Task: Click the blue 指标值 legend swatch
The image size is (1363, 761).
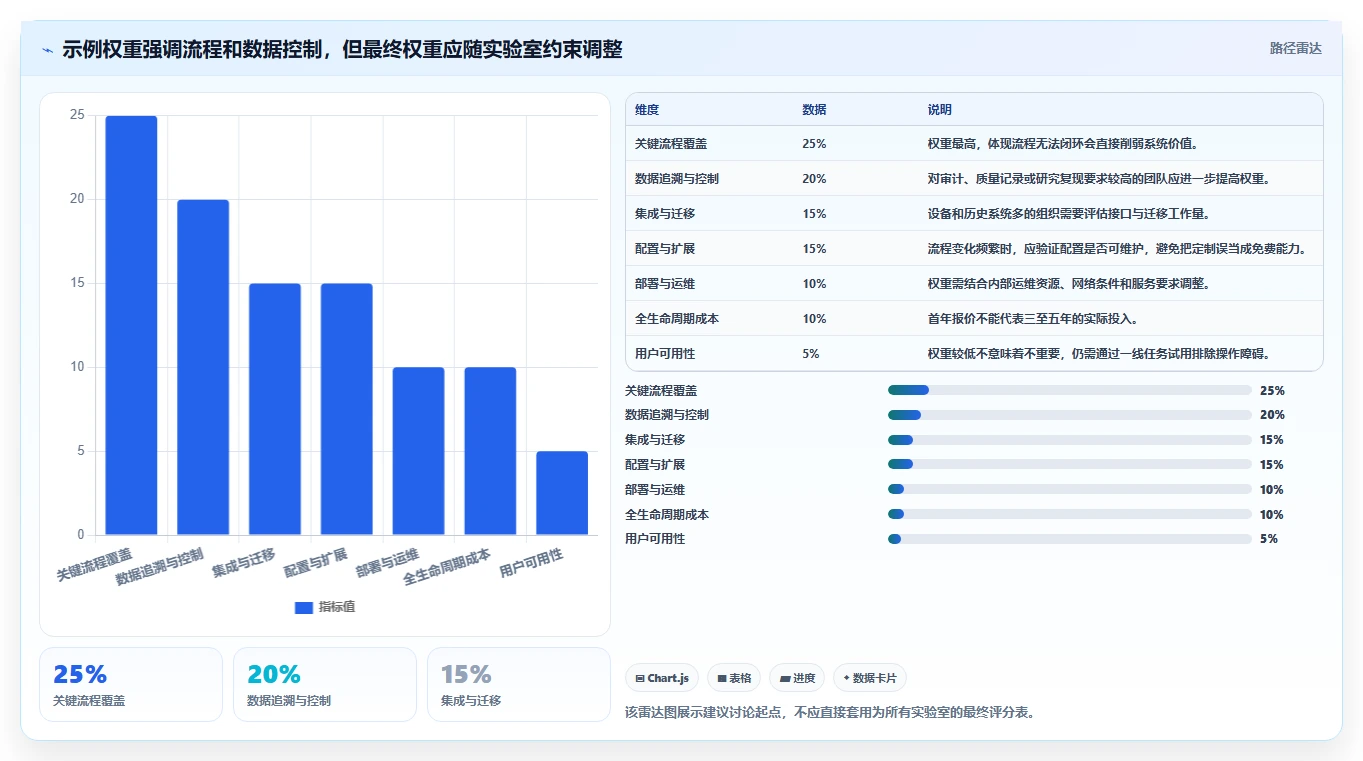Action: (x=304, y=607)
